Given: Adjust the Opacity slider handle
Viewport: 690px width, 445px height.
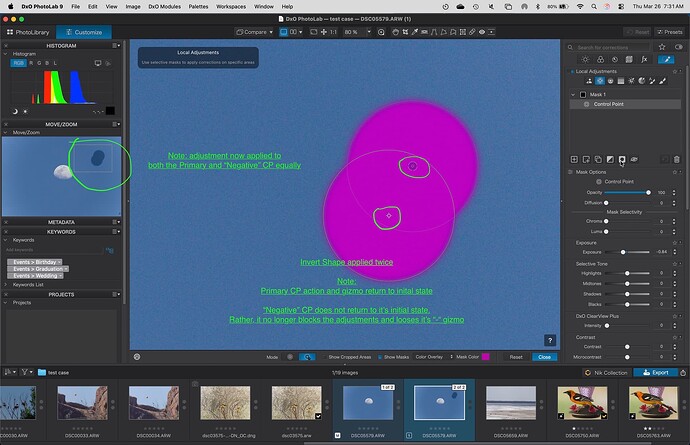Looking at the screenshot, I should (648, 192).
